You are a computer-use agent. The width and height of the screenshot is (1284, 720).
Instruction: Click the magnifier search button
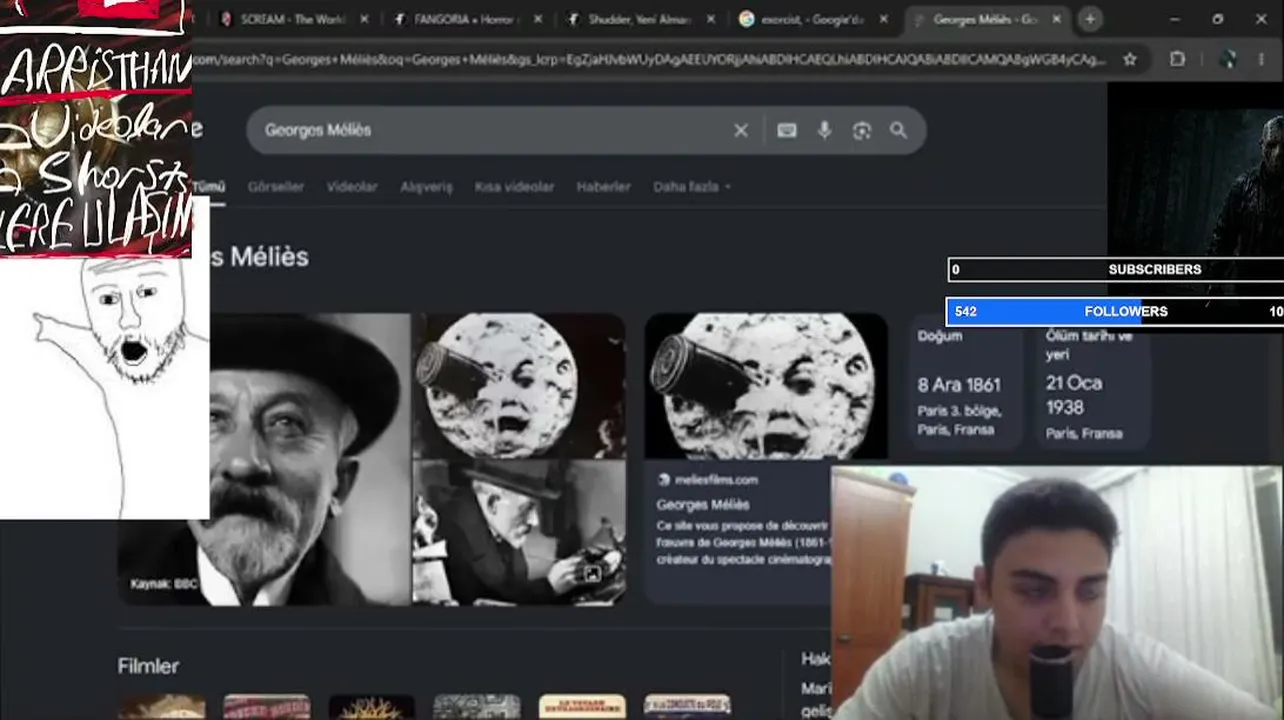(898, 130)
